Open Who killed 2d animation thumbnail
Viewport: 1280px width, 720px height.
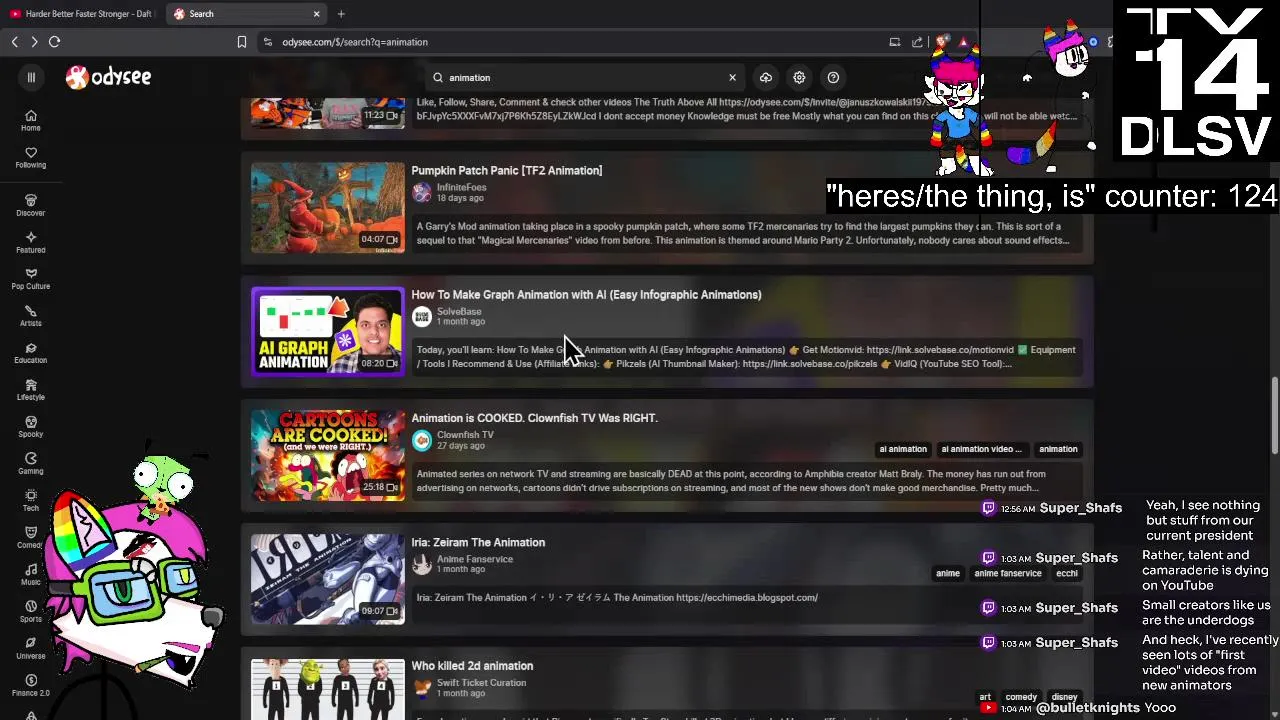(328, 688)
